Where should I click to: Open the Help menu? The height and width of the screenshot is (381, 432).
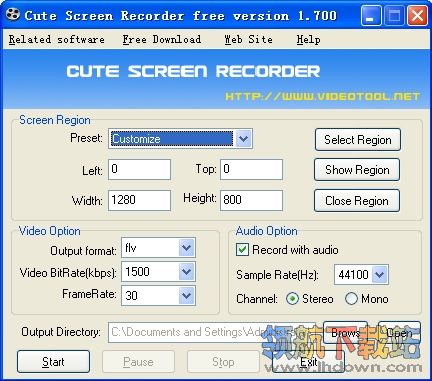pyautogui.click(x=308, y=39)
